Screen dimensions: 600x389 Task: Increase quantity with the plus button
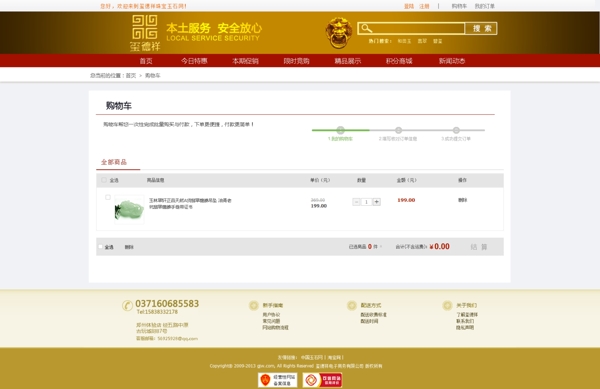(x=377, y=202)
